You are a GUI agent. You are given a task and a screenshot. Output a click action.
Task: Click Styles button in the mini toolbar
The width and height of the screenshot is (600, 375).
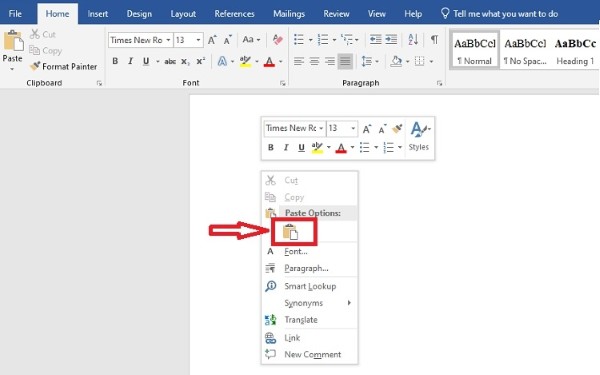point(419,136)
